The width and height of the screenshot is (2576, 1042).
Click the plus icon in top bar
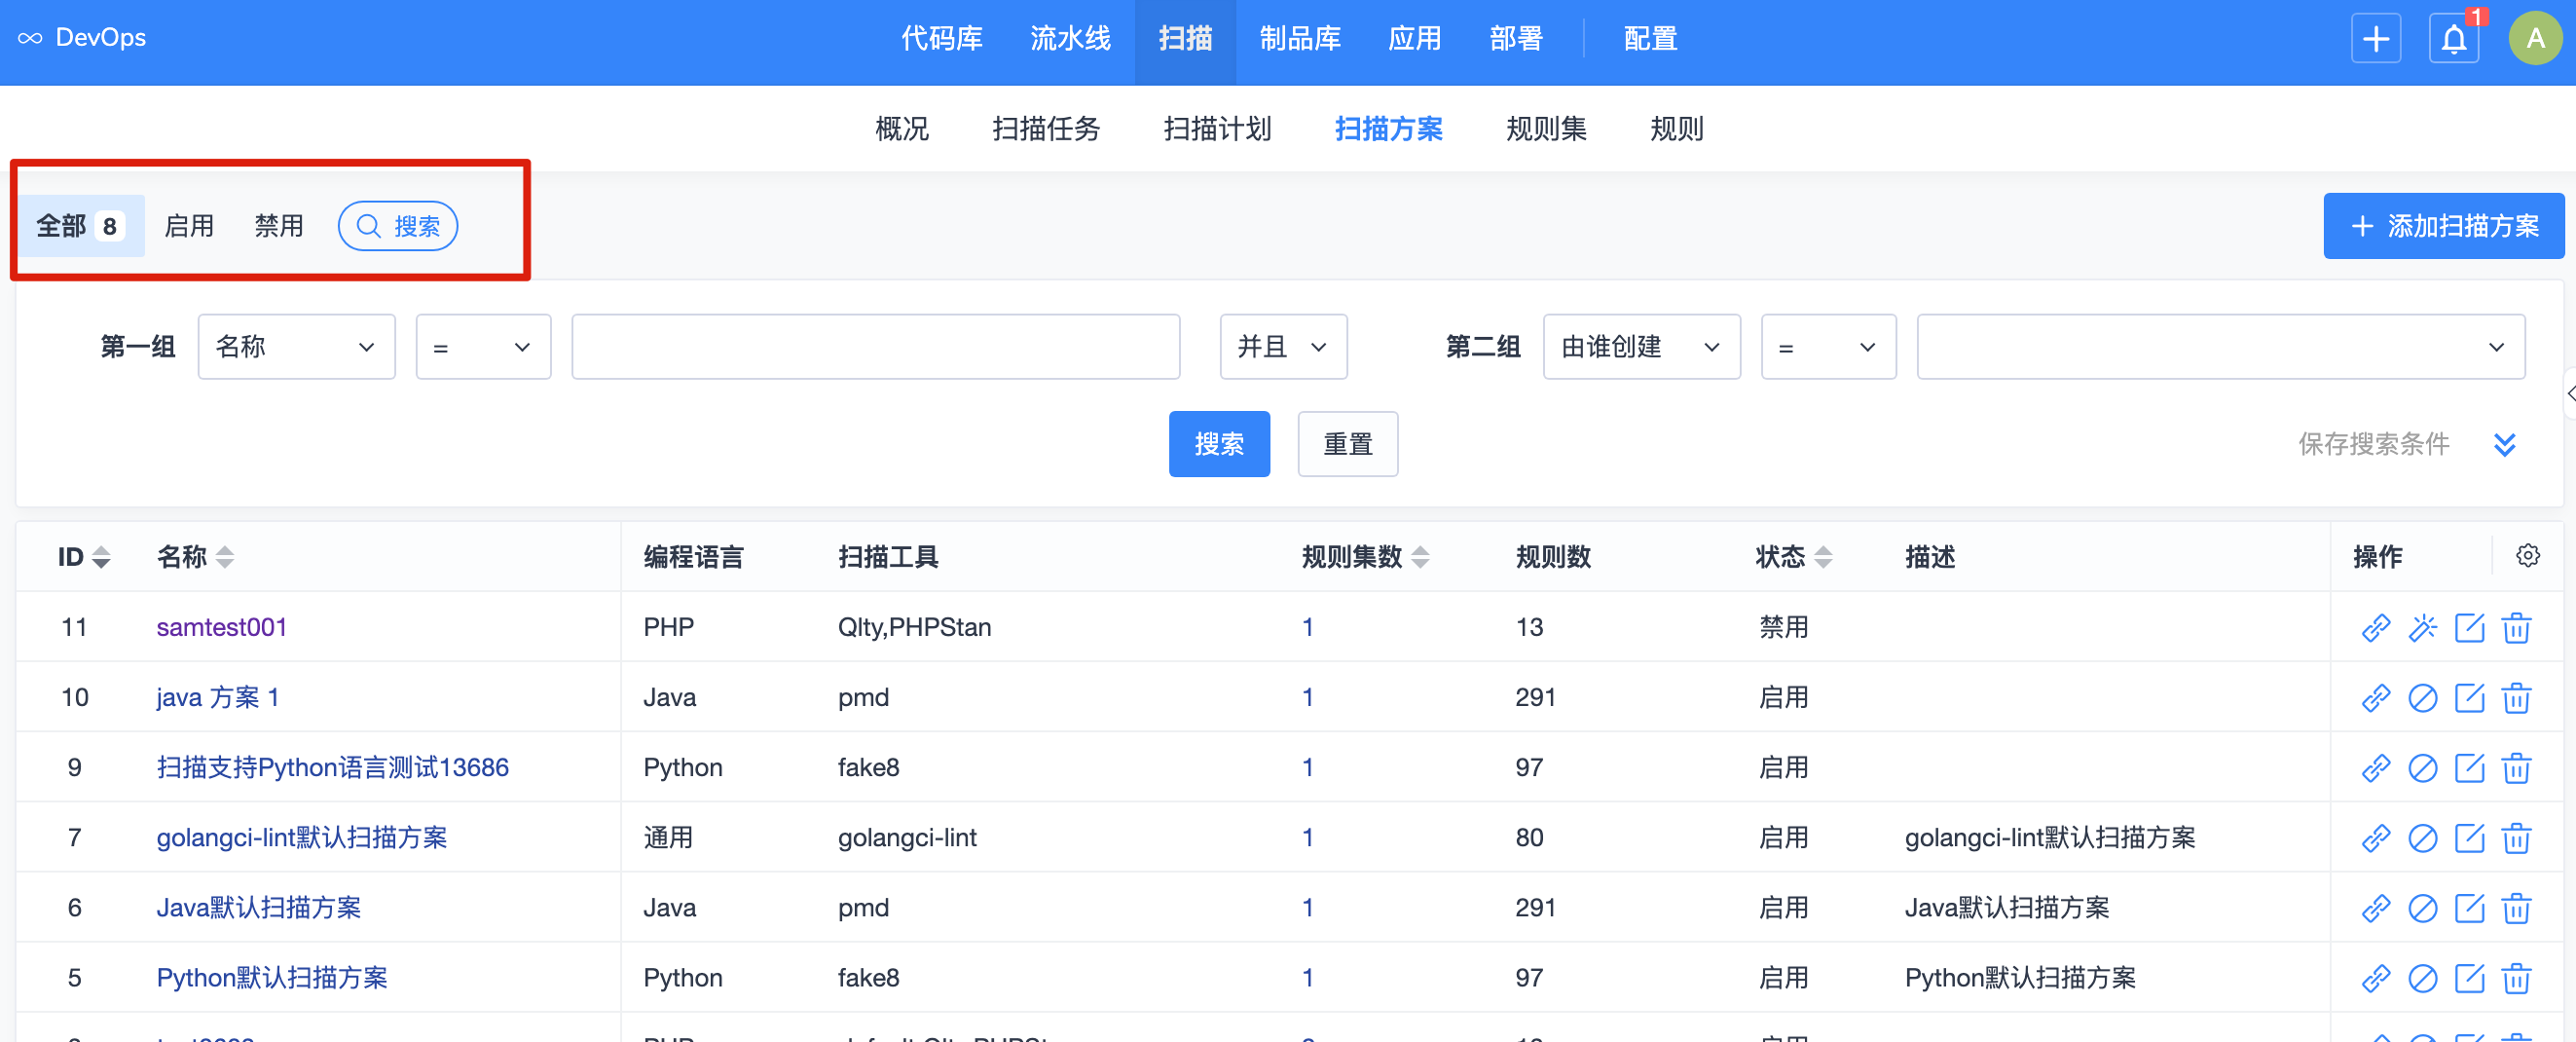(2375, 40)
